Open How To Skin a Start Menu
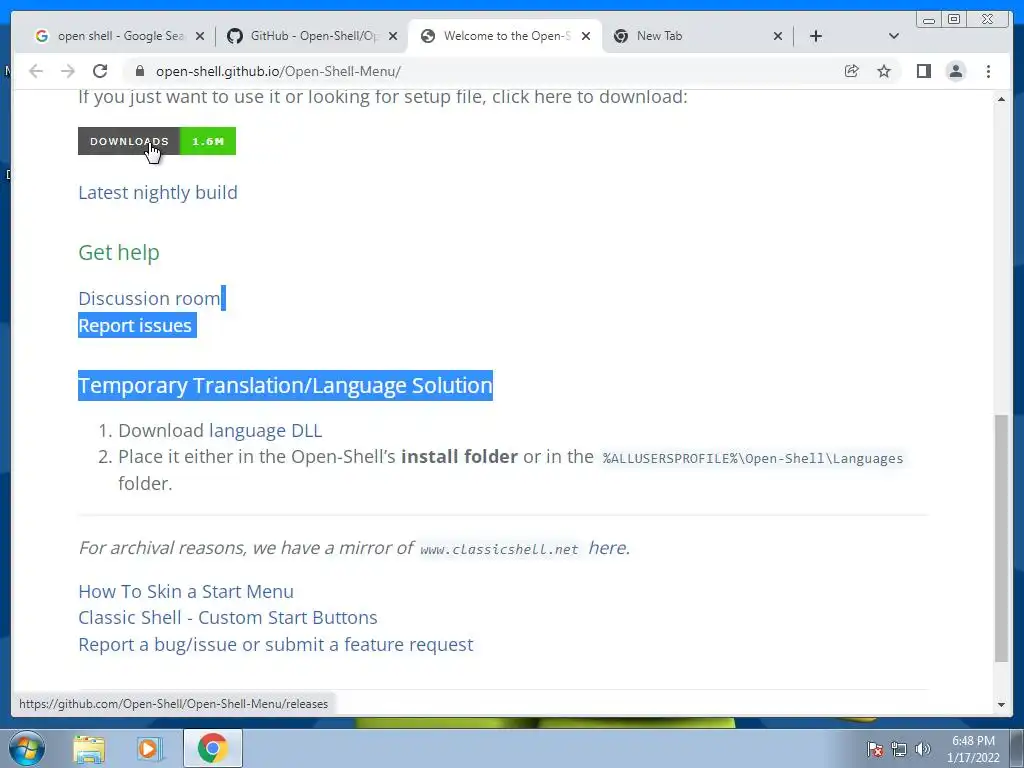 click(186, 592)
